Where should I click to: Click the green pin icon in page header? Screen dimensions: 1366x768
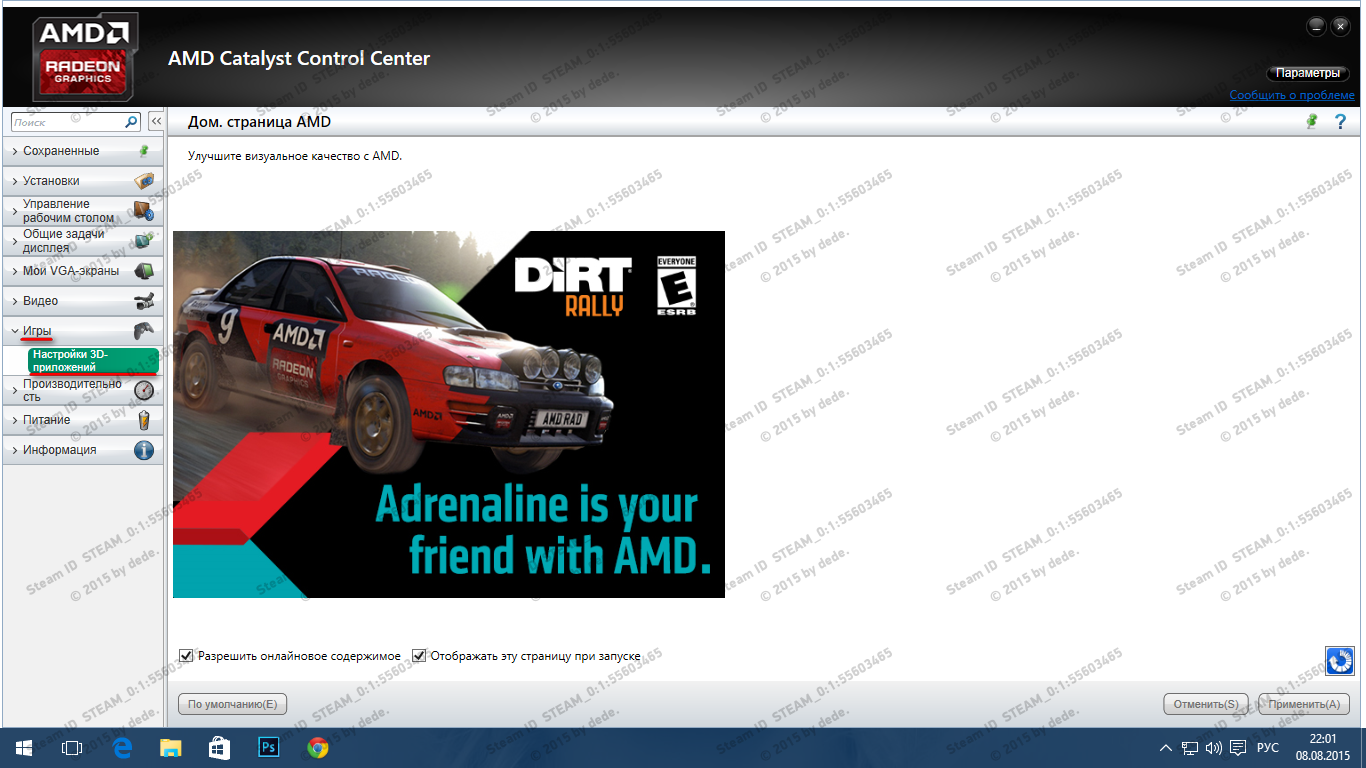1312,121
